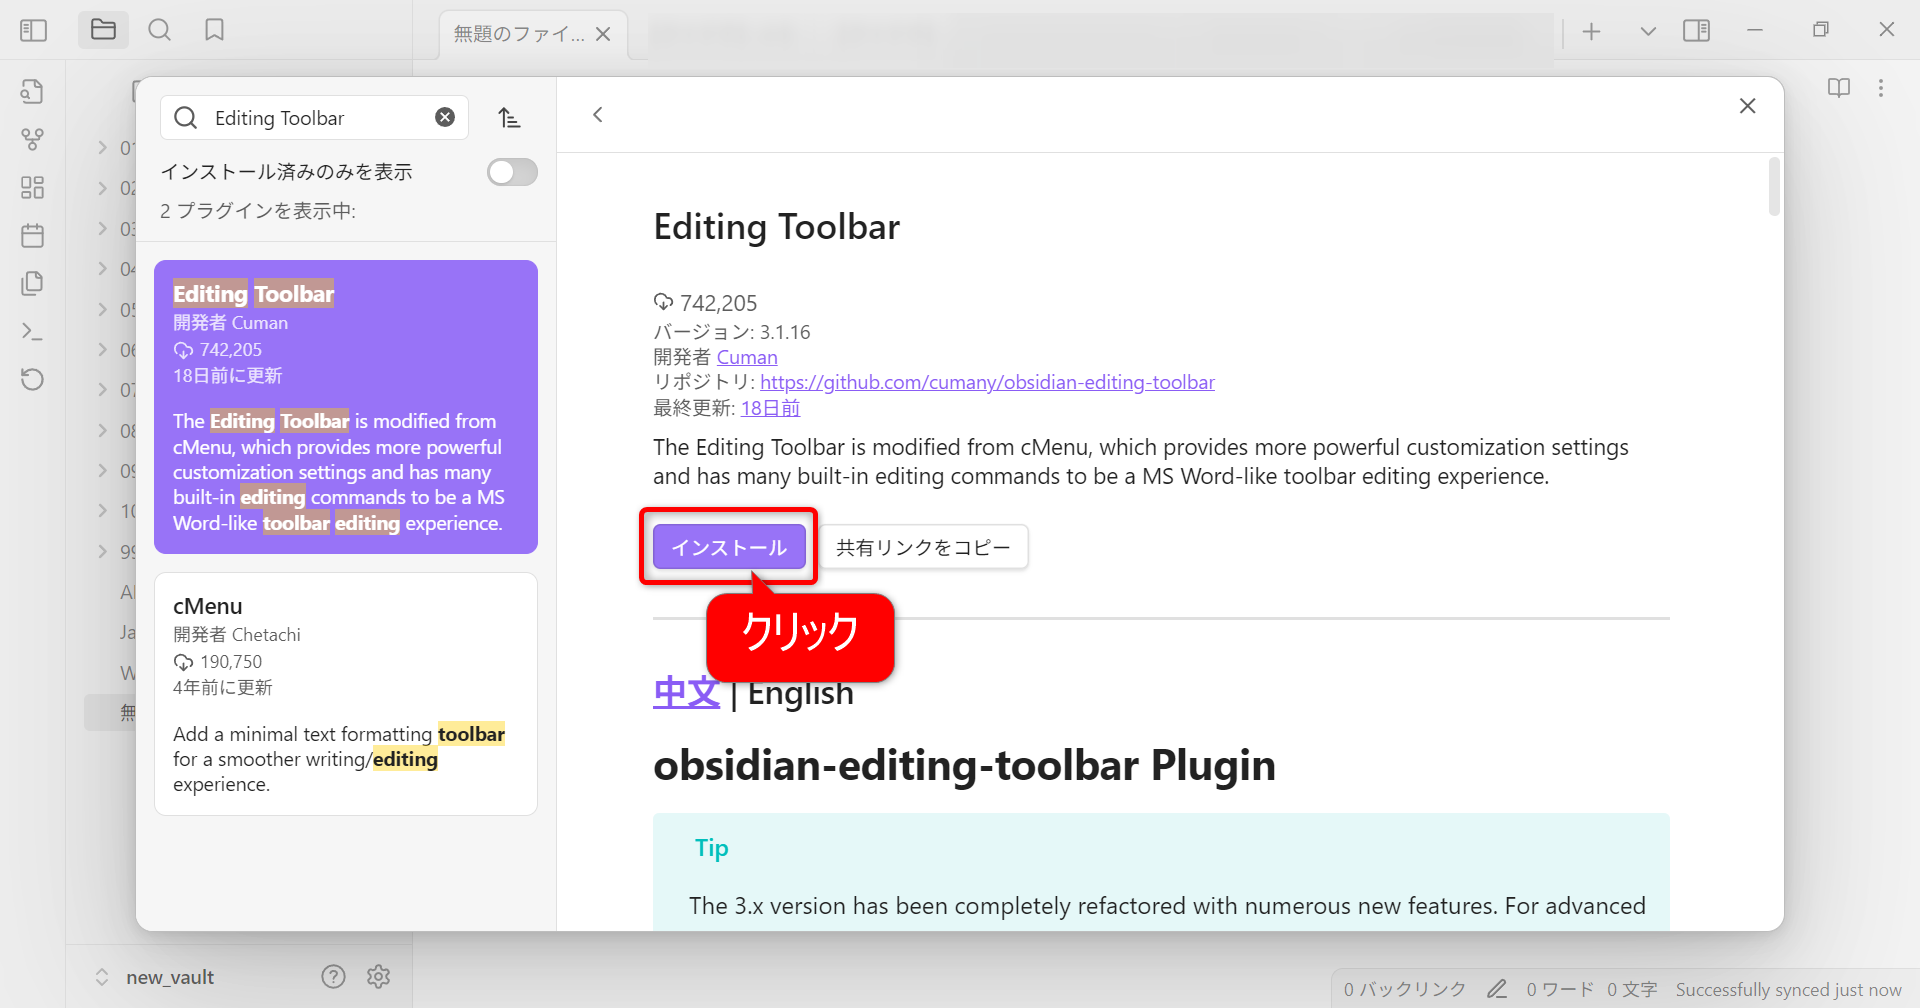Expand the folder 07 chevron in file tree
1920x1008 pixels.
click(102, 390)
